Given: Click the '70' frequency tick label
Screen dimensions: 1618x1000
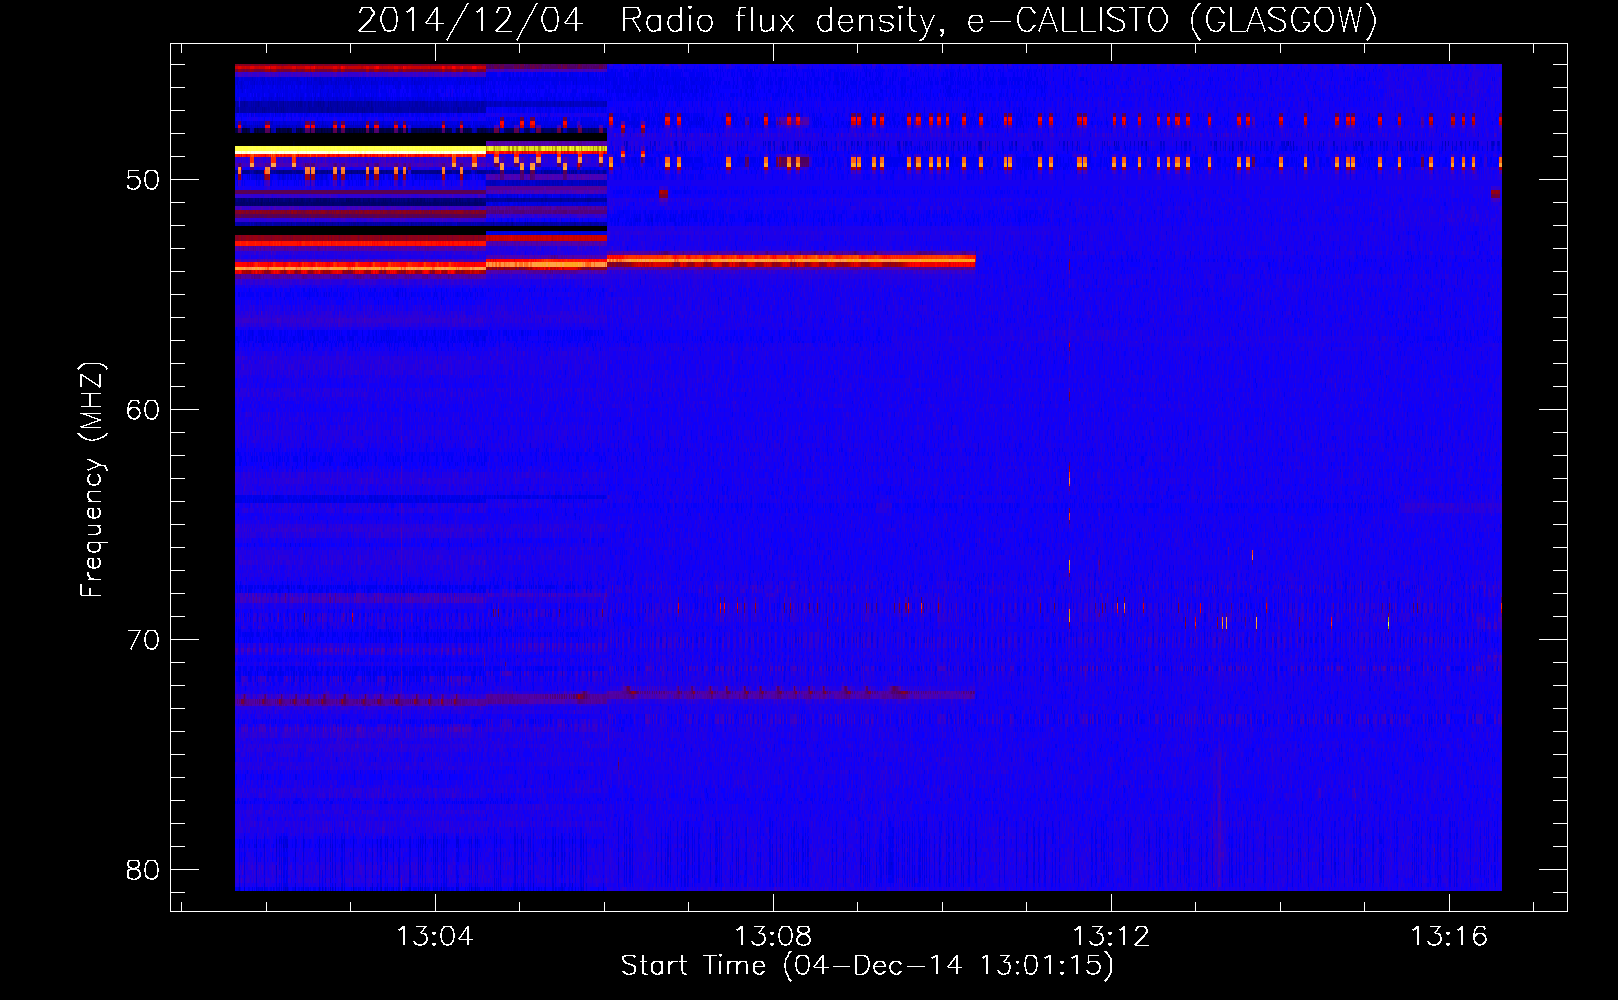Looking at the screenshot, I should click(143, 639).
